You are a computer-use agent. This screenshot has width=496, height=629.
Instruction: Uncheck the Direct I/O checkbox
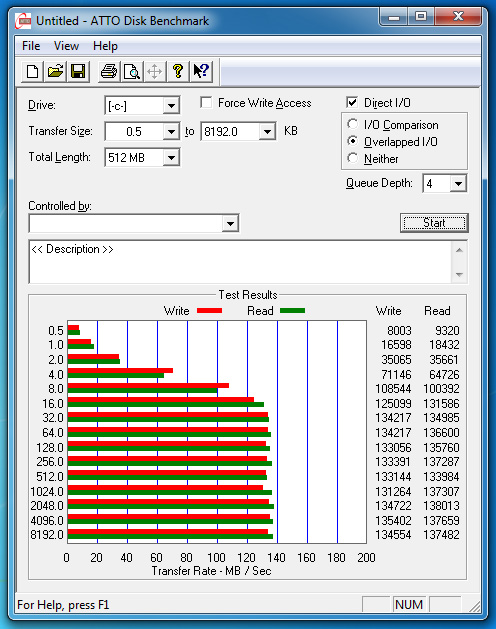pyautogui.click(x=352, y=103)
